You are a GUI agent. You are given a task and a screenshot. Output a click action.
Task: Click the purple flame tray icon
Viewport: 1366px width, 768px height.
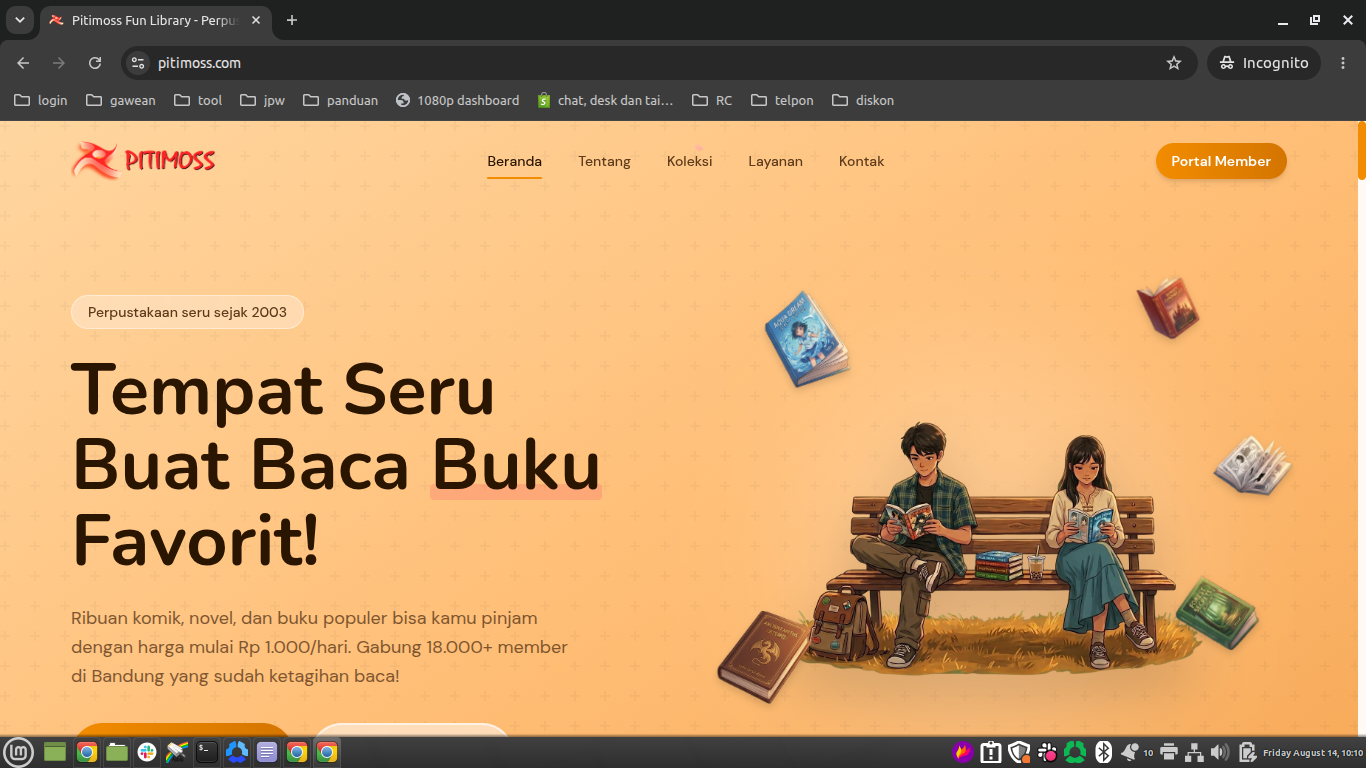tap(963, 752)
